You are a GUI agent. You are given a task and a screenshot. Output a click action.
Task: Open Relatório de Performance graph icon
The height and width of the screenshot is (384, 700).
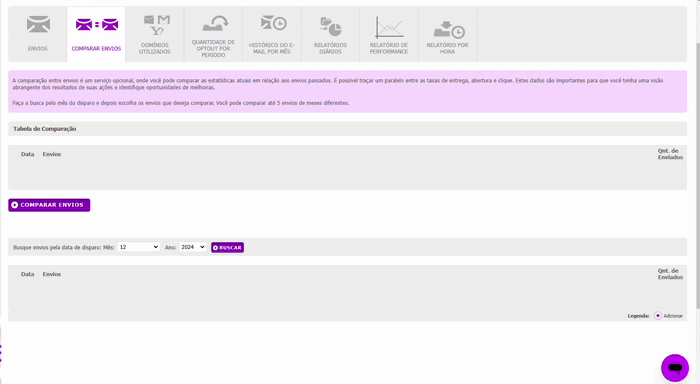389,27
